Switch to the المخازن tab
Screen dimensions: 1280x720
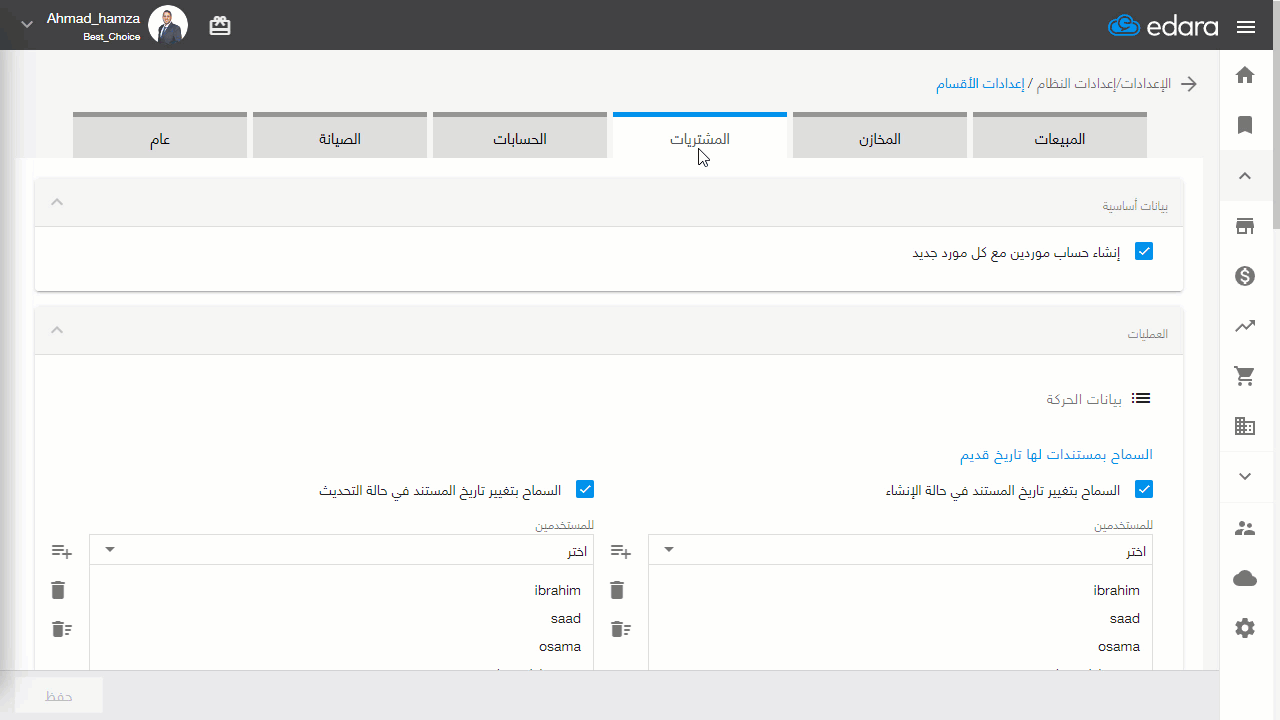tap(880, 136)
